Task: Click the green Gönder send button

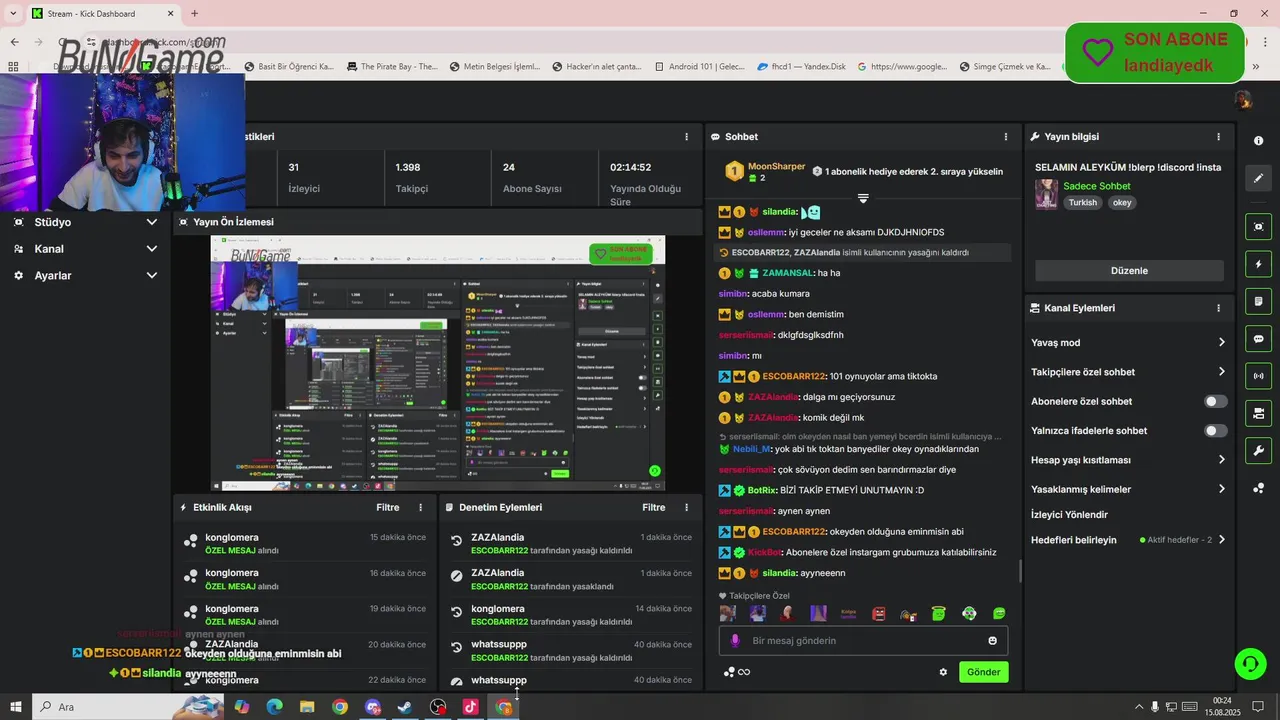Action: pos(983,672)
